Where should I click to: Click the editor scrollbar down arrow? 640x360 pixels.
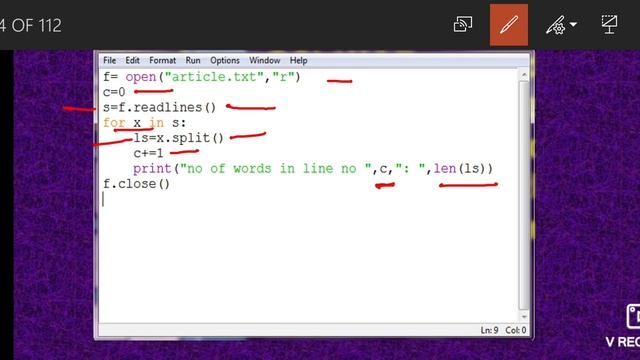(x=524, y=316)
